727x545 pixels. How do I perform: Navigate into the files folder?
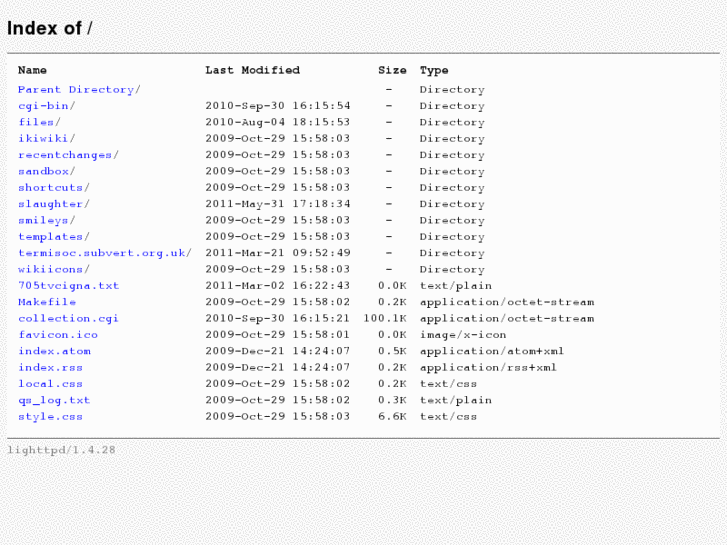coord(37,122)
